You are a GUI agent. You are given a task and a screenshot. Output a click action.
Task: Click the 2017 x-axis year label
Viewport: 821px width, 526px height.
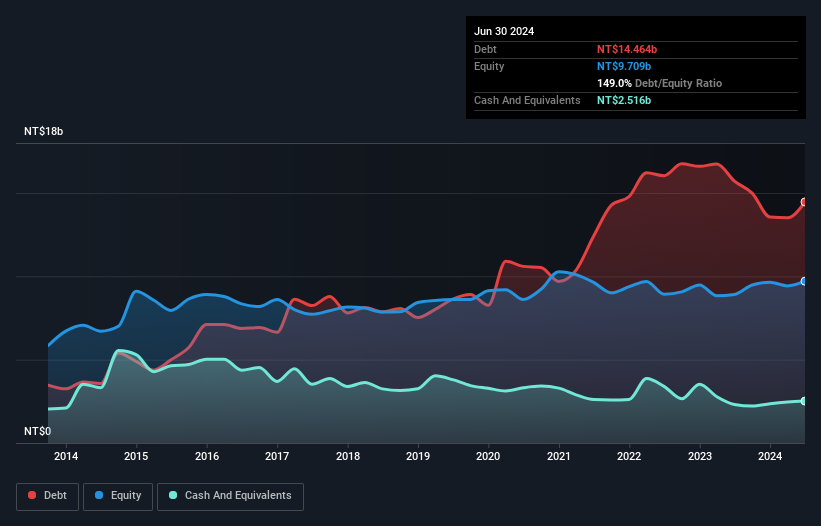277,457
